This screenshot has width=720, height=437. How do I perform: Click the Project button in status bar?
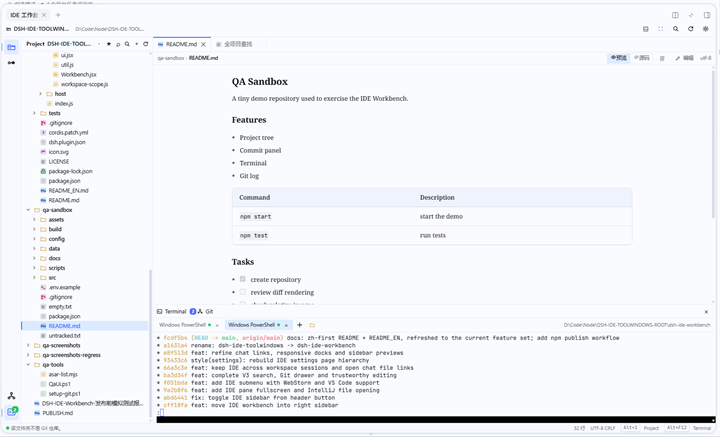[x=651, y=428]
